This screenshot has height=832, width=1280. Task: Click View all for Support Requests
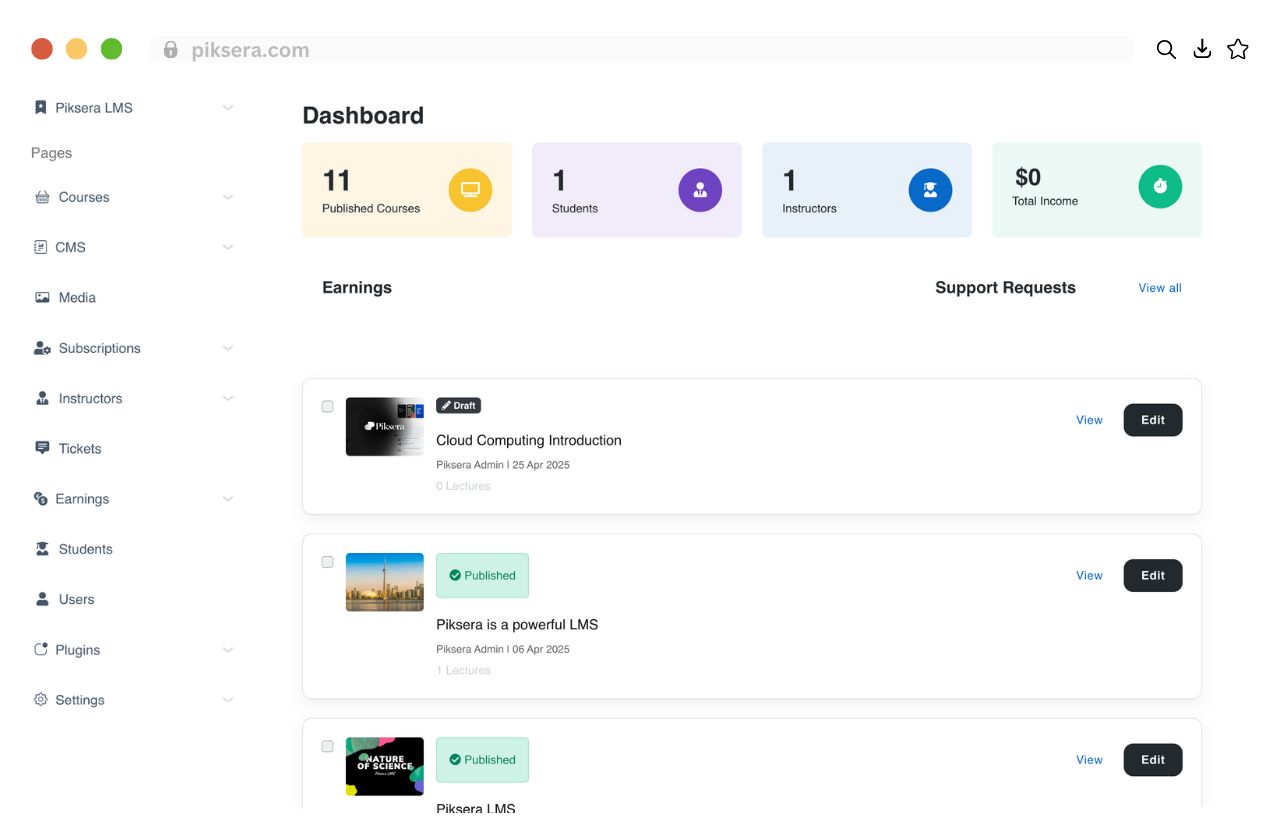[x=1159, y=288]
